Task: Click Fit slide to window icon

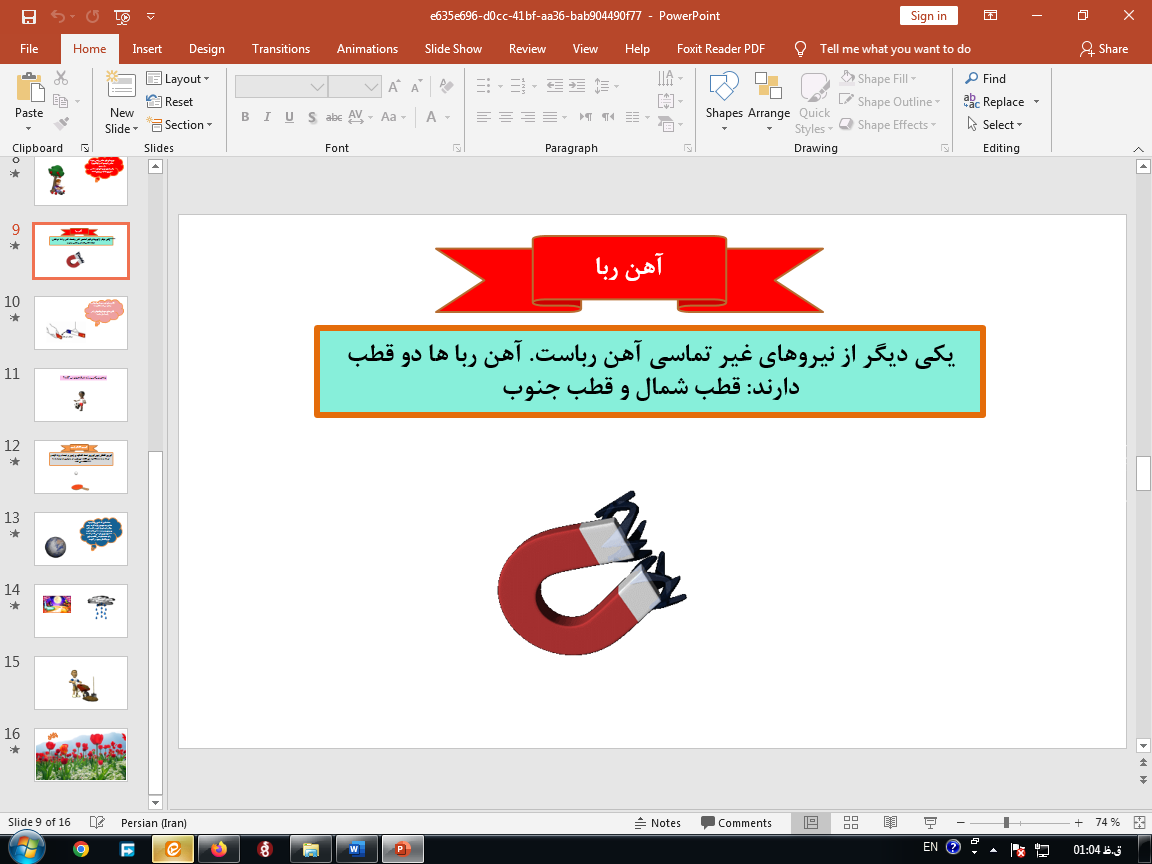Action: (x=1139, y=823)
